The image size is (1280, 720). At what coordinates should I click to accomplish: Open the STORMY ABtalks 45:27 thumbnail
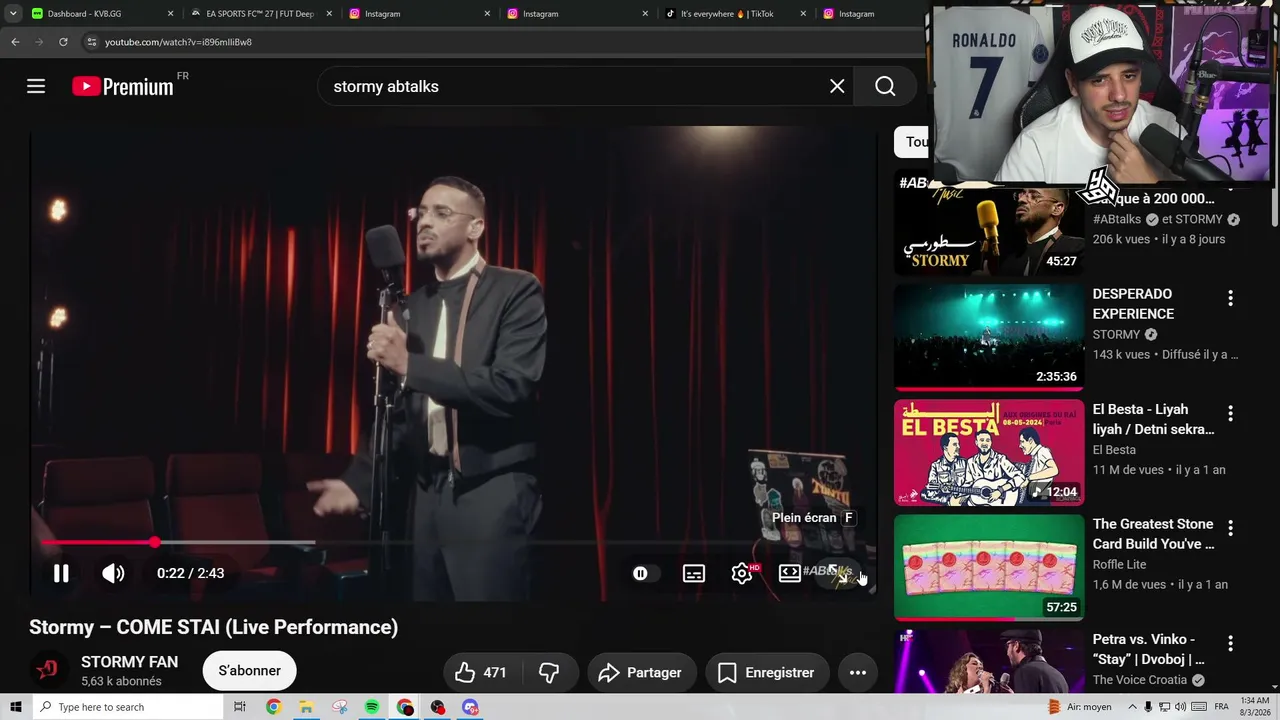click(989, 222)
